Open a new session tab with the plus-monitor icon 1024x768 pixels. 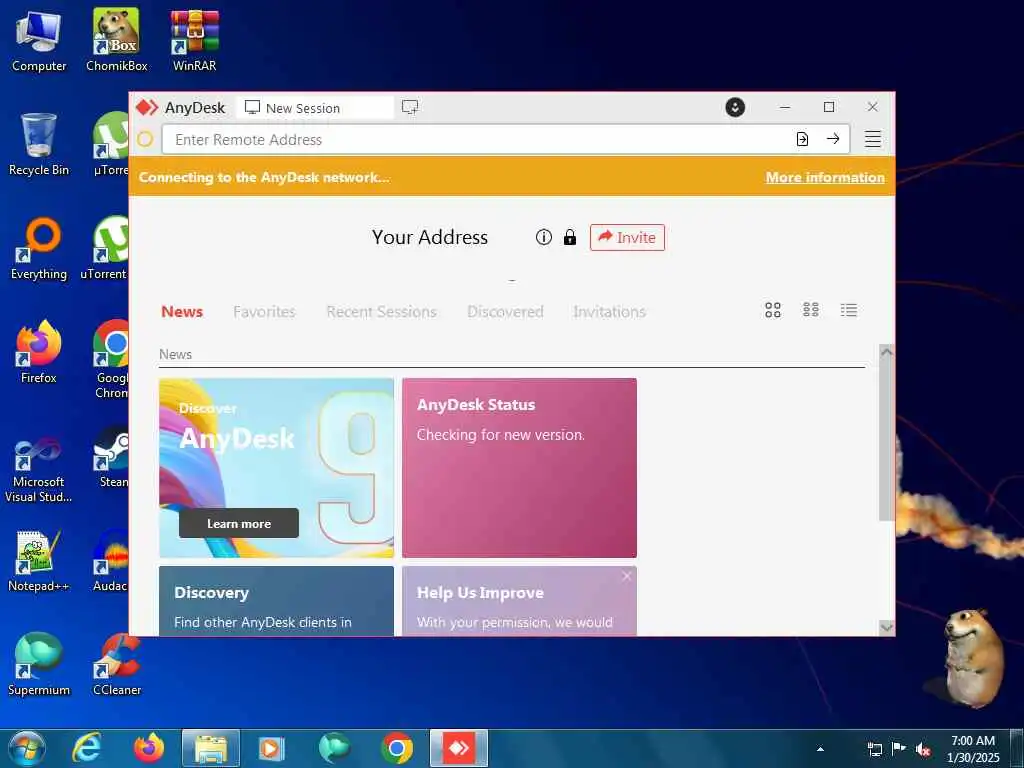pyautogui.click(x=409, y=107)
